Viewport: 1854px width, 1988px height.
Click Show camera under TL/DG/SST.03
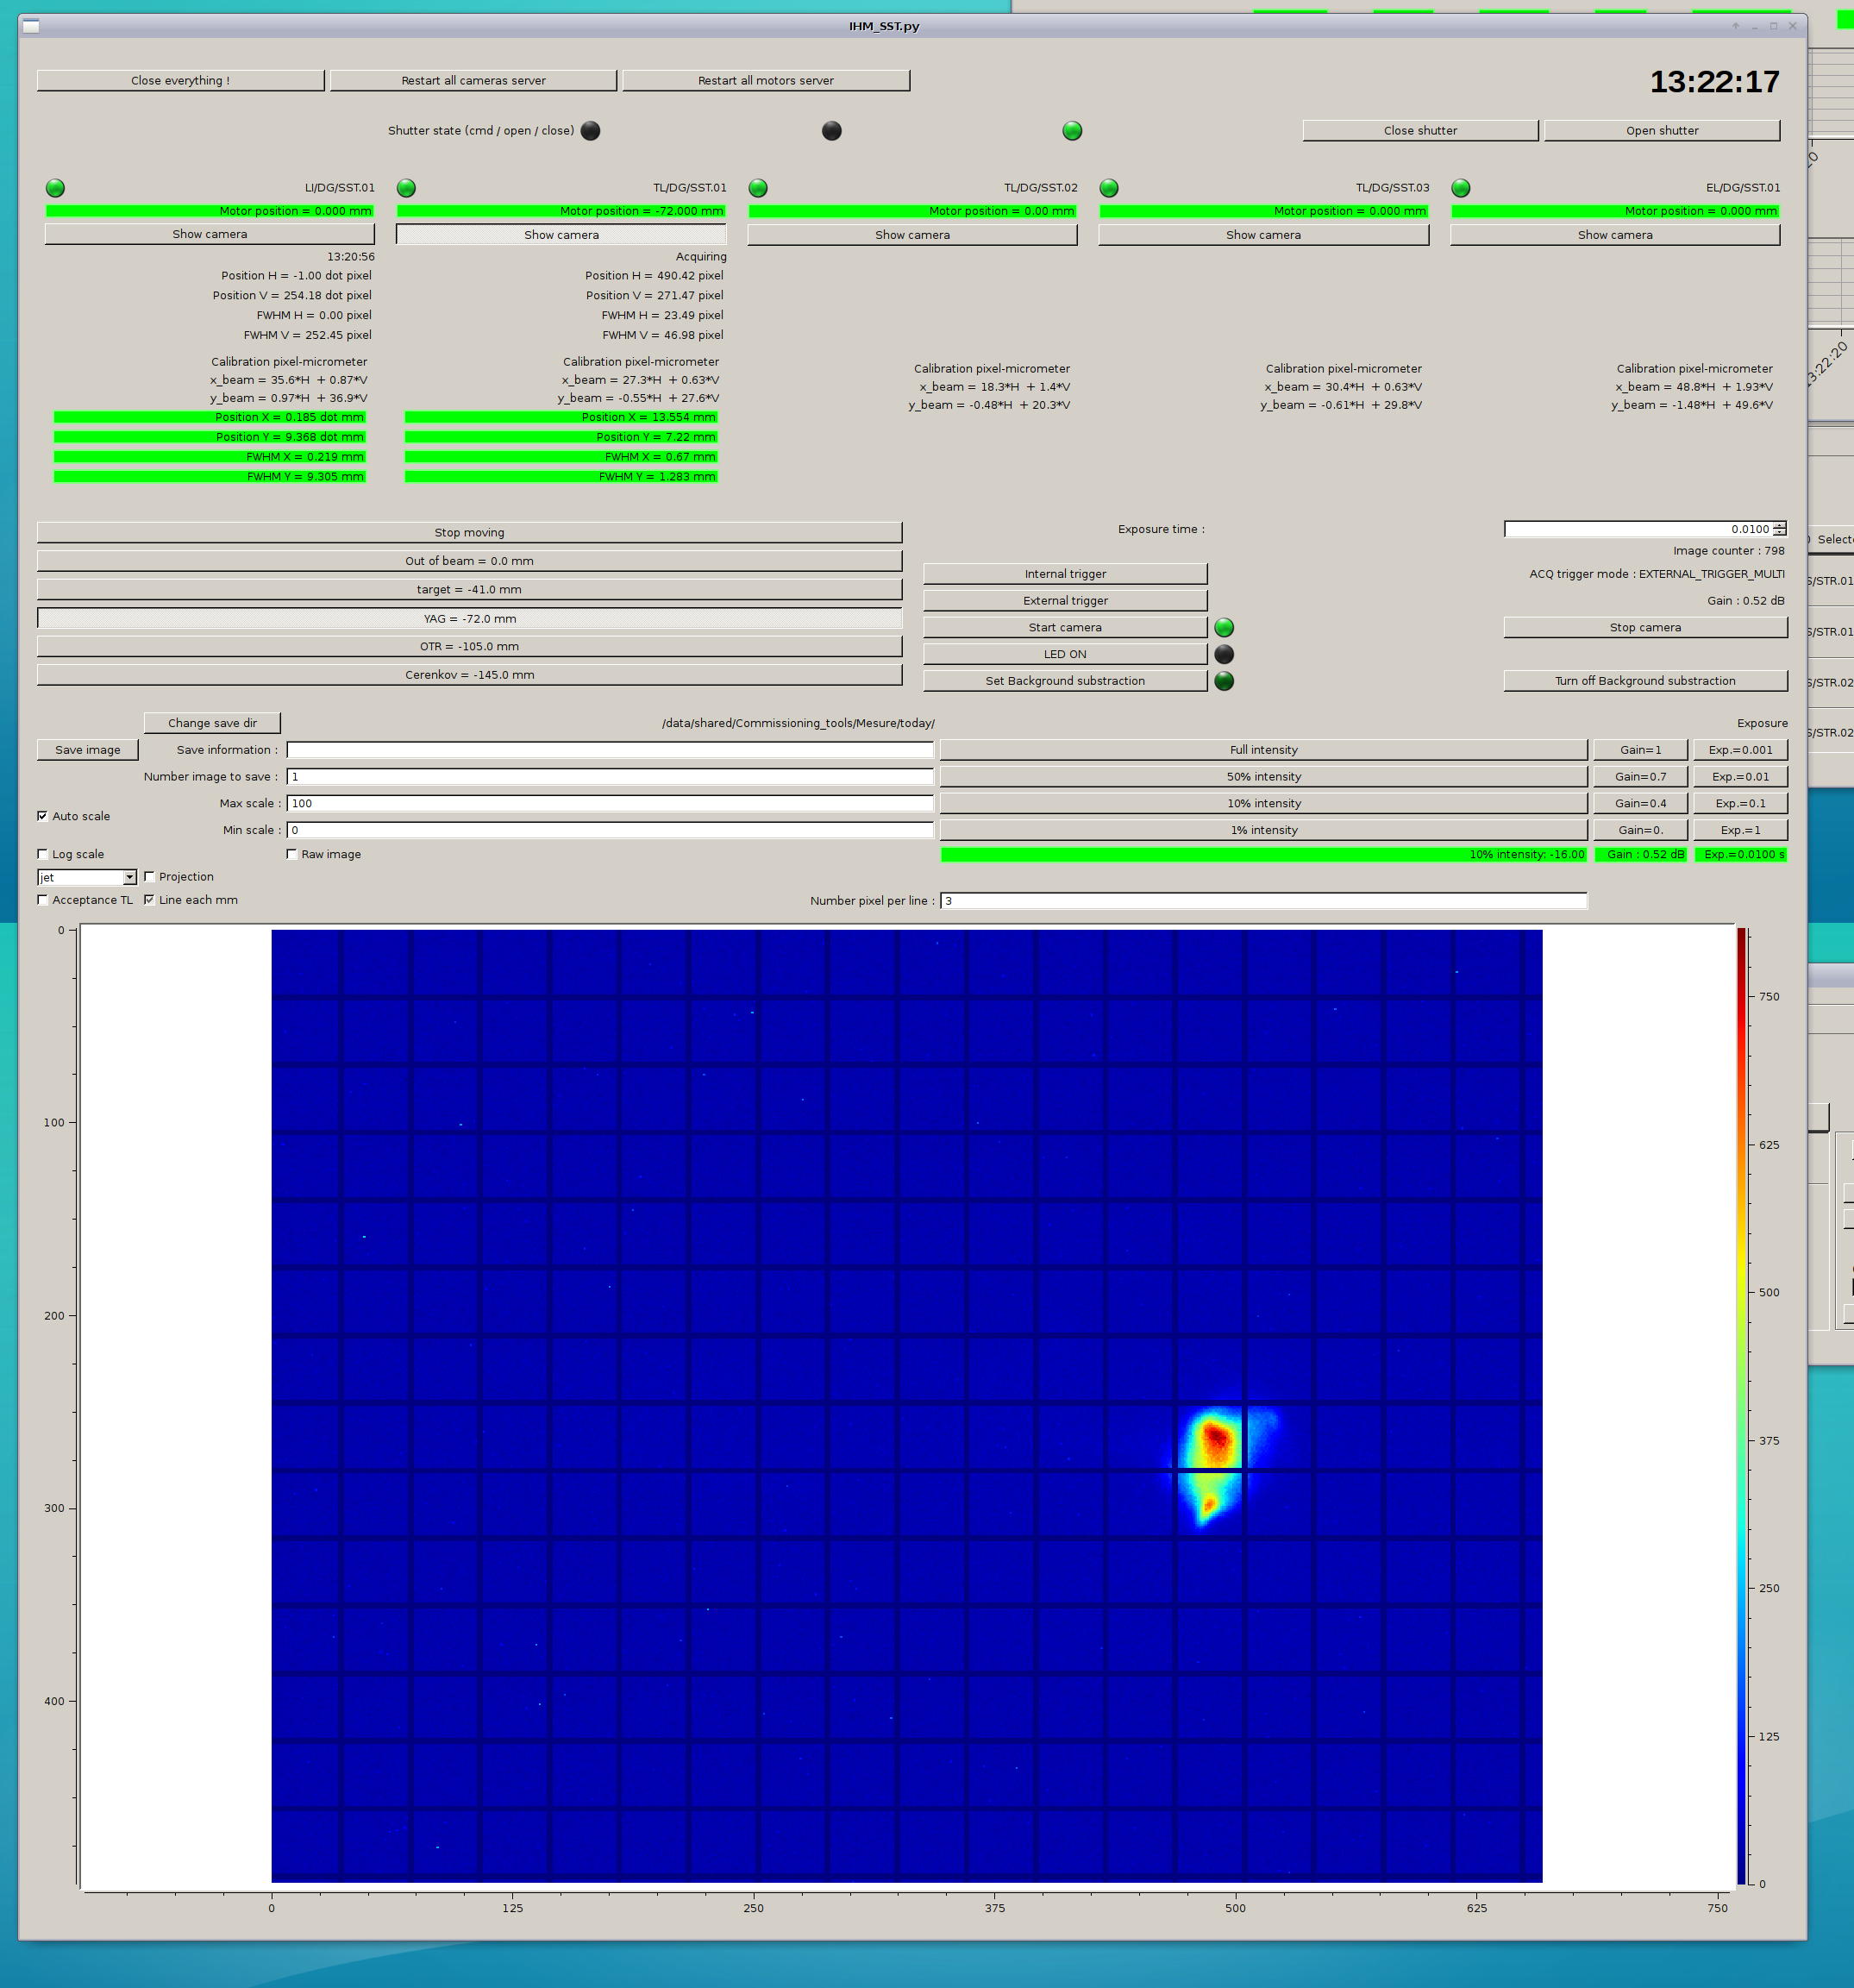point(1263,235)
